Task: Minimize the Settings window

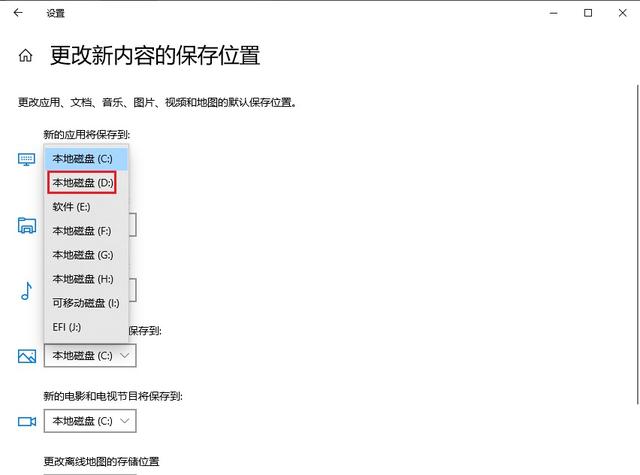Action: pyautogui.click(x=553, y=13)
